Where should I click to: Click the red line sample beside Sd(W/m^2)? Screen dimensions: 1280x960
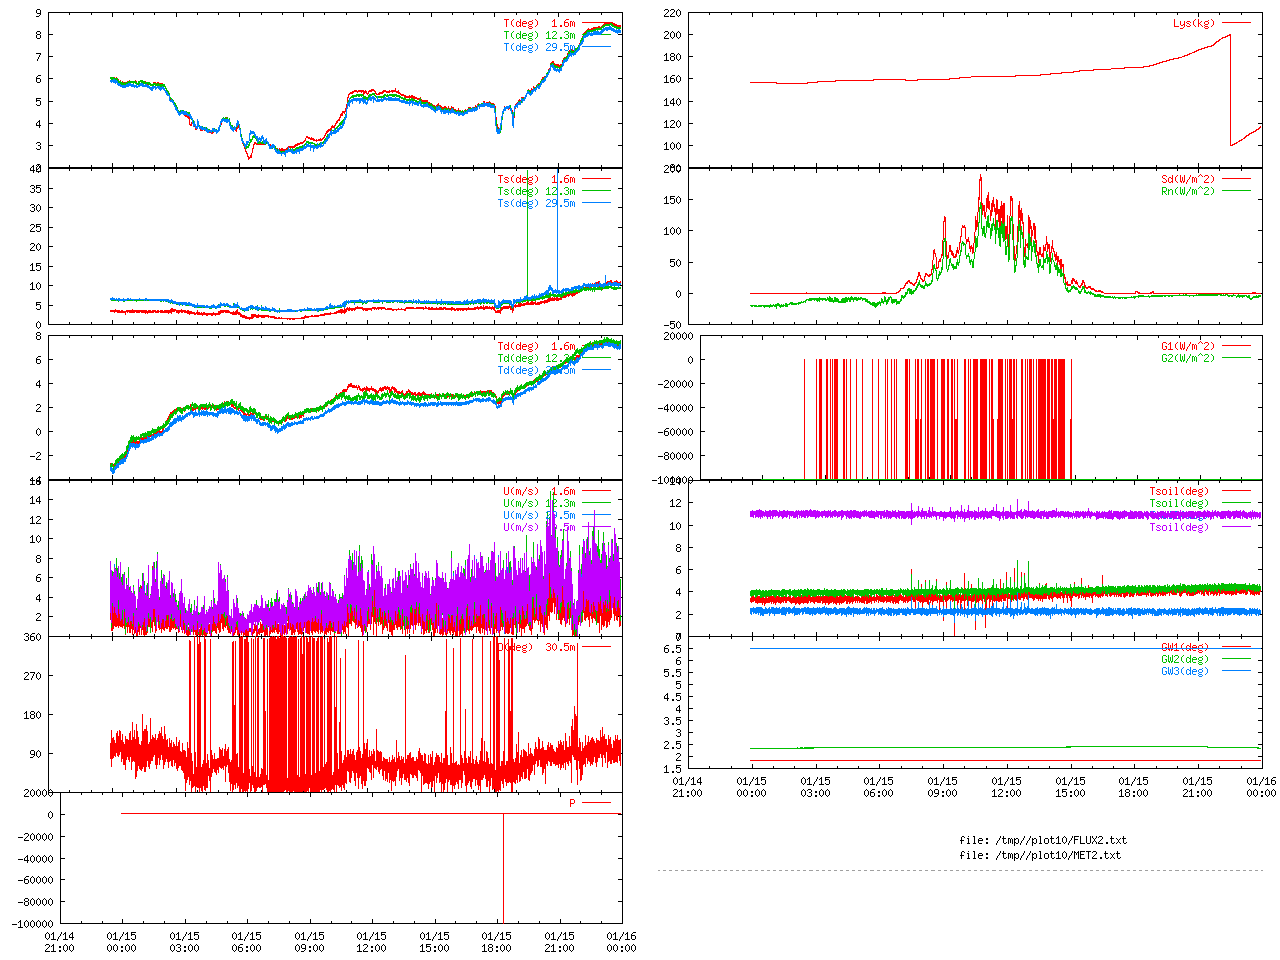pyautogui.click(x=1236, y=180)
